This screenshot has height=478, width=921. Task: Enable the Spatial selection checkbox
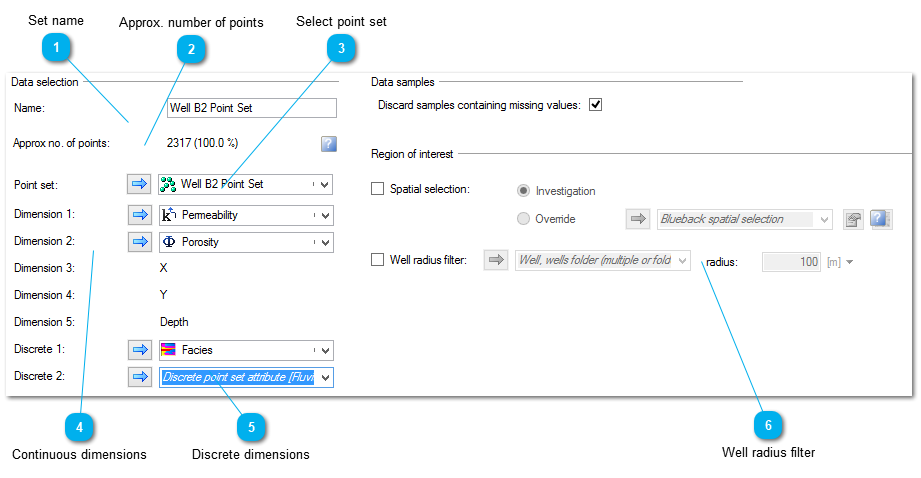(377, 189)
